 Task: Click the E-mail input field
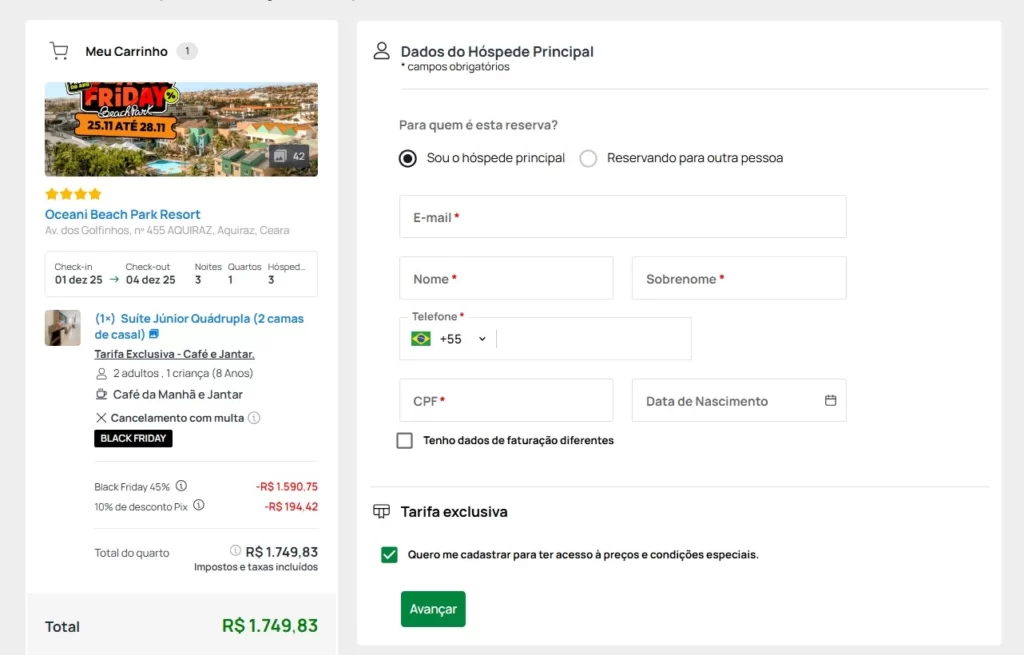point(622,217)
